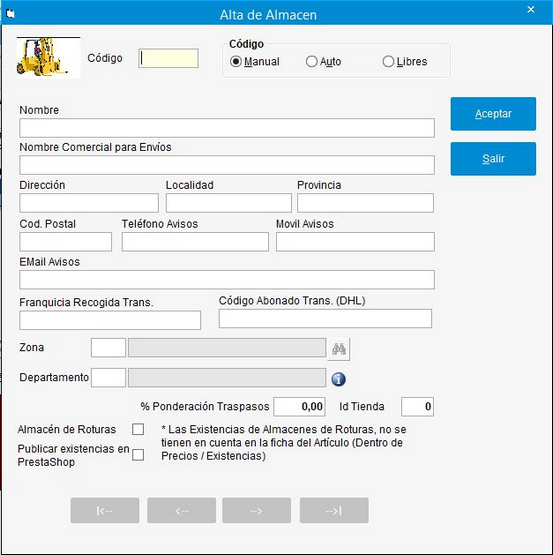This screenshot has height=555, width=553.
Task: Go to first record button |<--
Action: tap(105, 510)
